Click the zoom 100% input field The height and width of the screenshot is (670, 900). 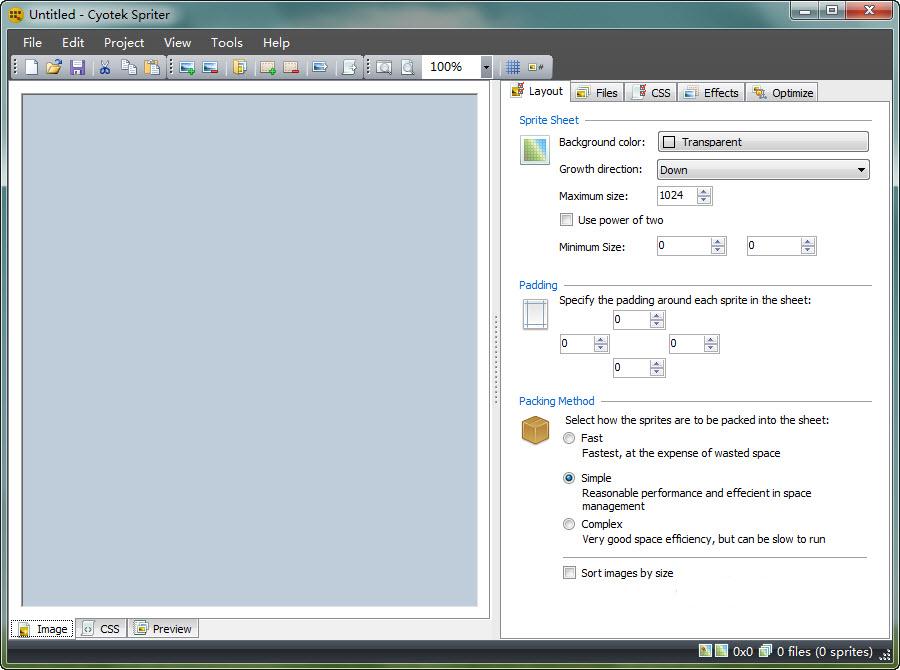(x=451, y=67)
